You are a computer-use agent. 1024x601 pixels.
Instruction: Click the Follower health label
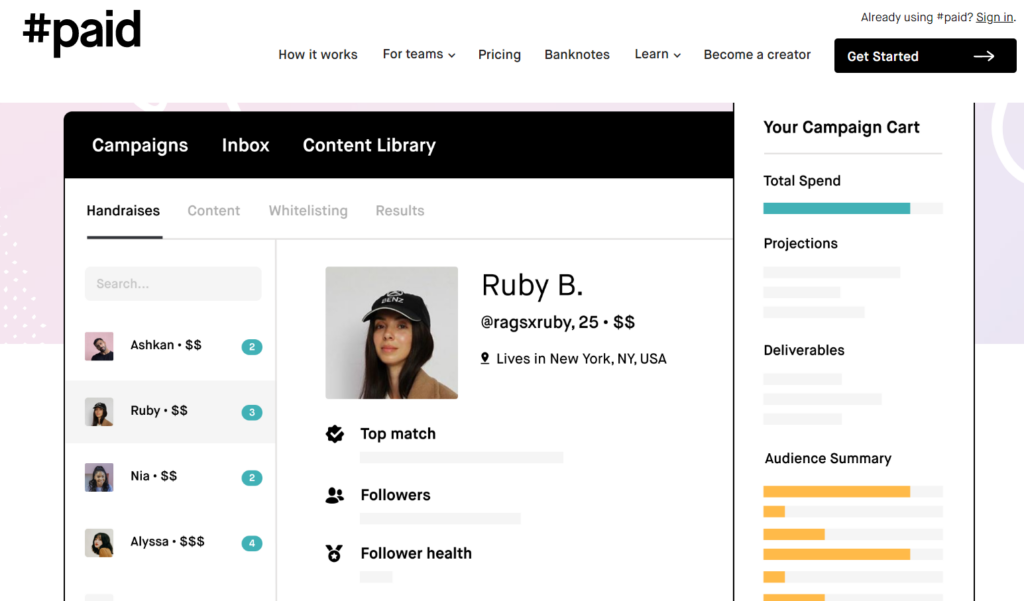(x=416, y=553)
